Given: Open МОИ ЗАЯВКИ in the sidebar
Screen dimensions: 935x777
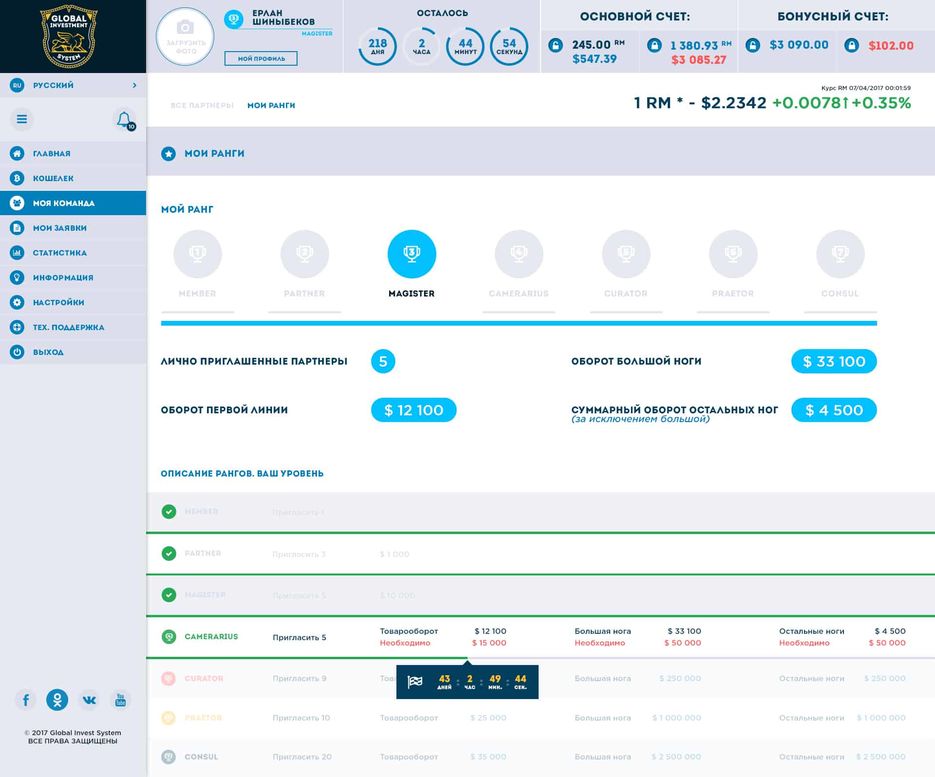Looking at the screenshot, I should [x=73, y=228].
